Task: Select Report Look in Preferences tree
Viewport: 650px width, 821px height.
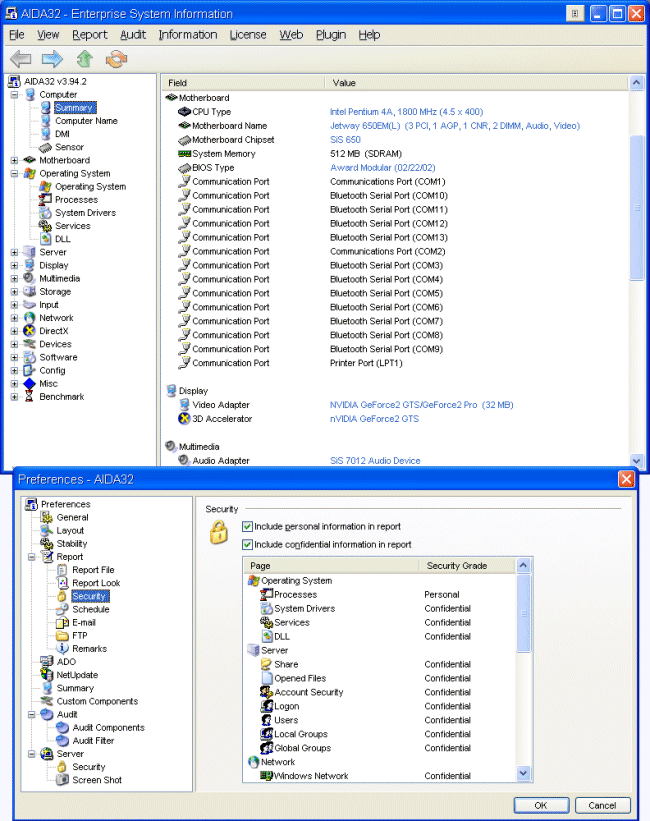Action: 96,583
